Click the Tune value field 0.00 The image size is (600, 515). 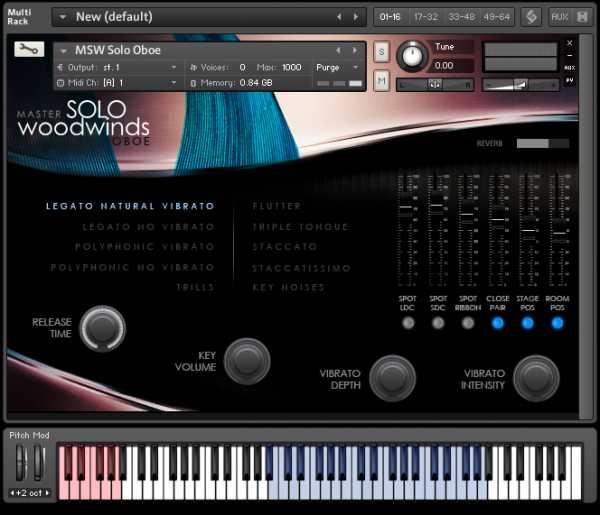452,65
